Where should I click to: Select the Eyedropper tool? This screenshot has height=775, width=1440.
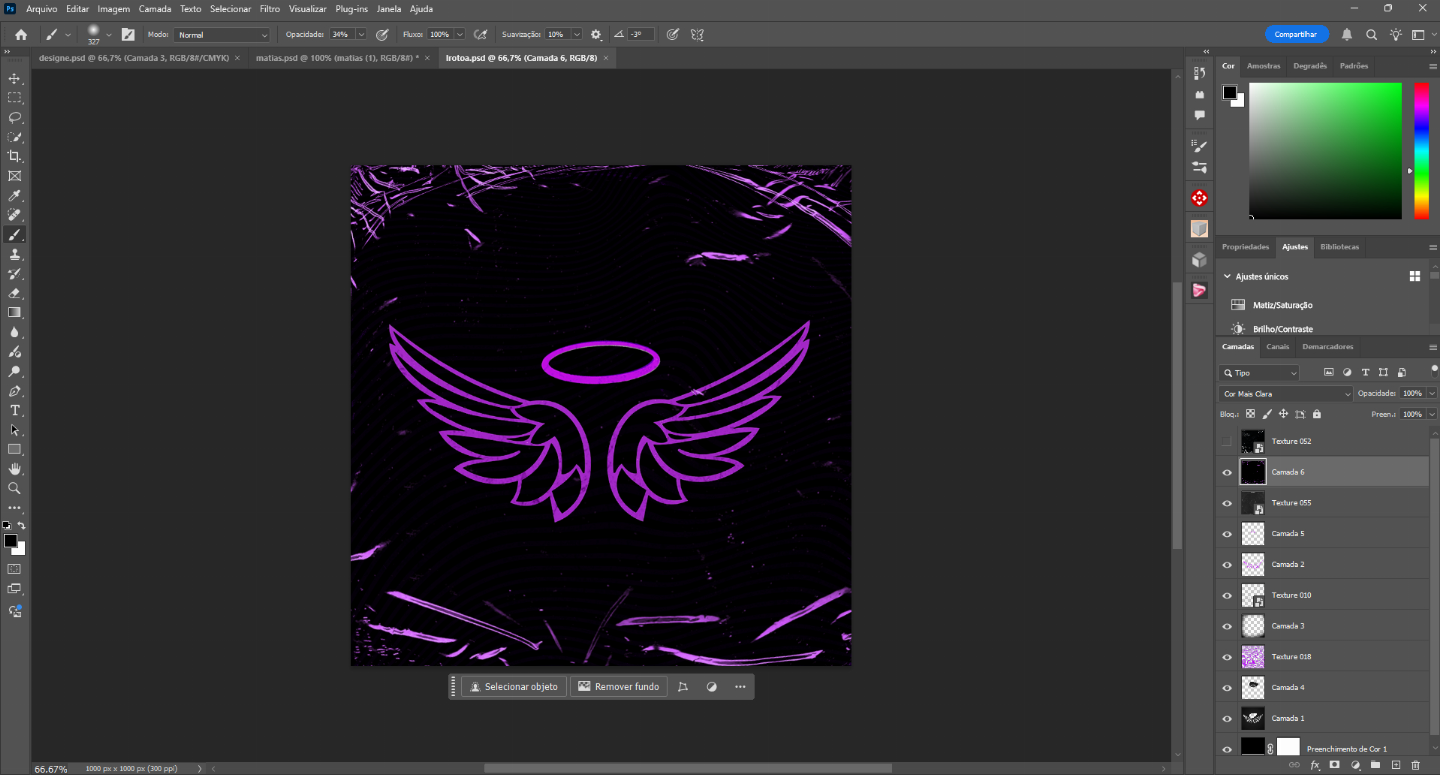(x=15, y=195)
